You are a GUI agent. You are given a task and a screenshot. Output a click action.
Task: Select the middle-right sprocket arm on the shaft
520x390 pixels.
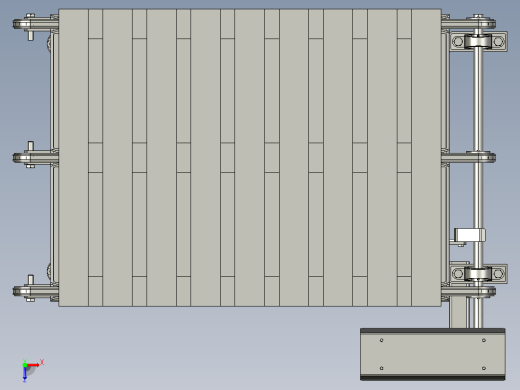(x=468, y=157)
